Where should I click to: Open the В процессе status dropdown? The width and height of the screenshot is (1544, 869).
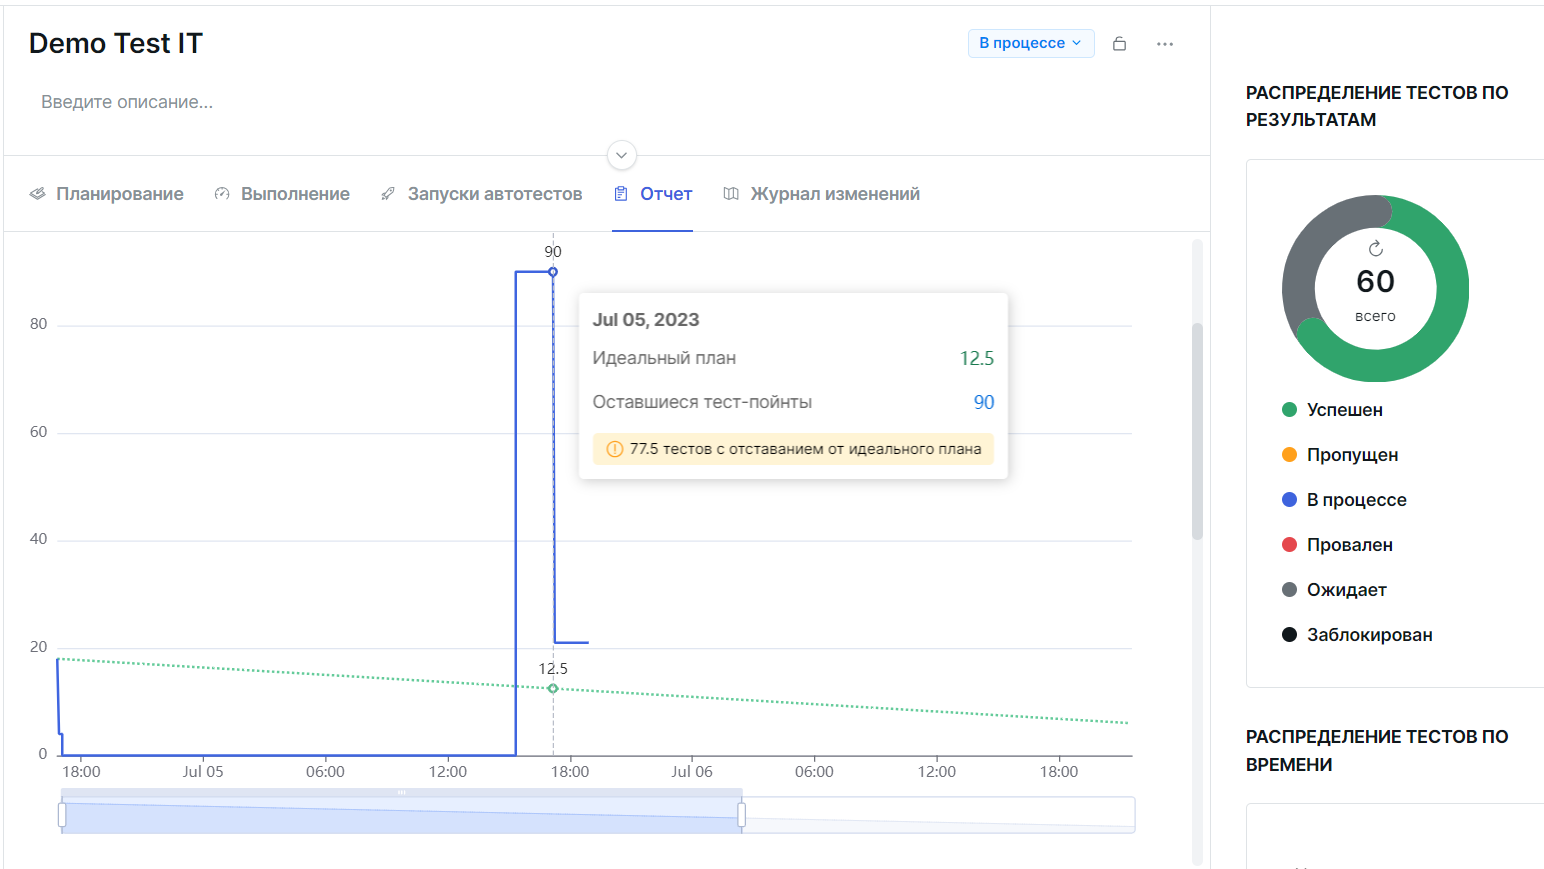click(1030, 43)
